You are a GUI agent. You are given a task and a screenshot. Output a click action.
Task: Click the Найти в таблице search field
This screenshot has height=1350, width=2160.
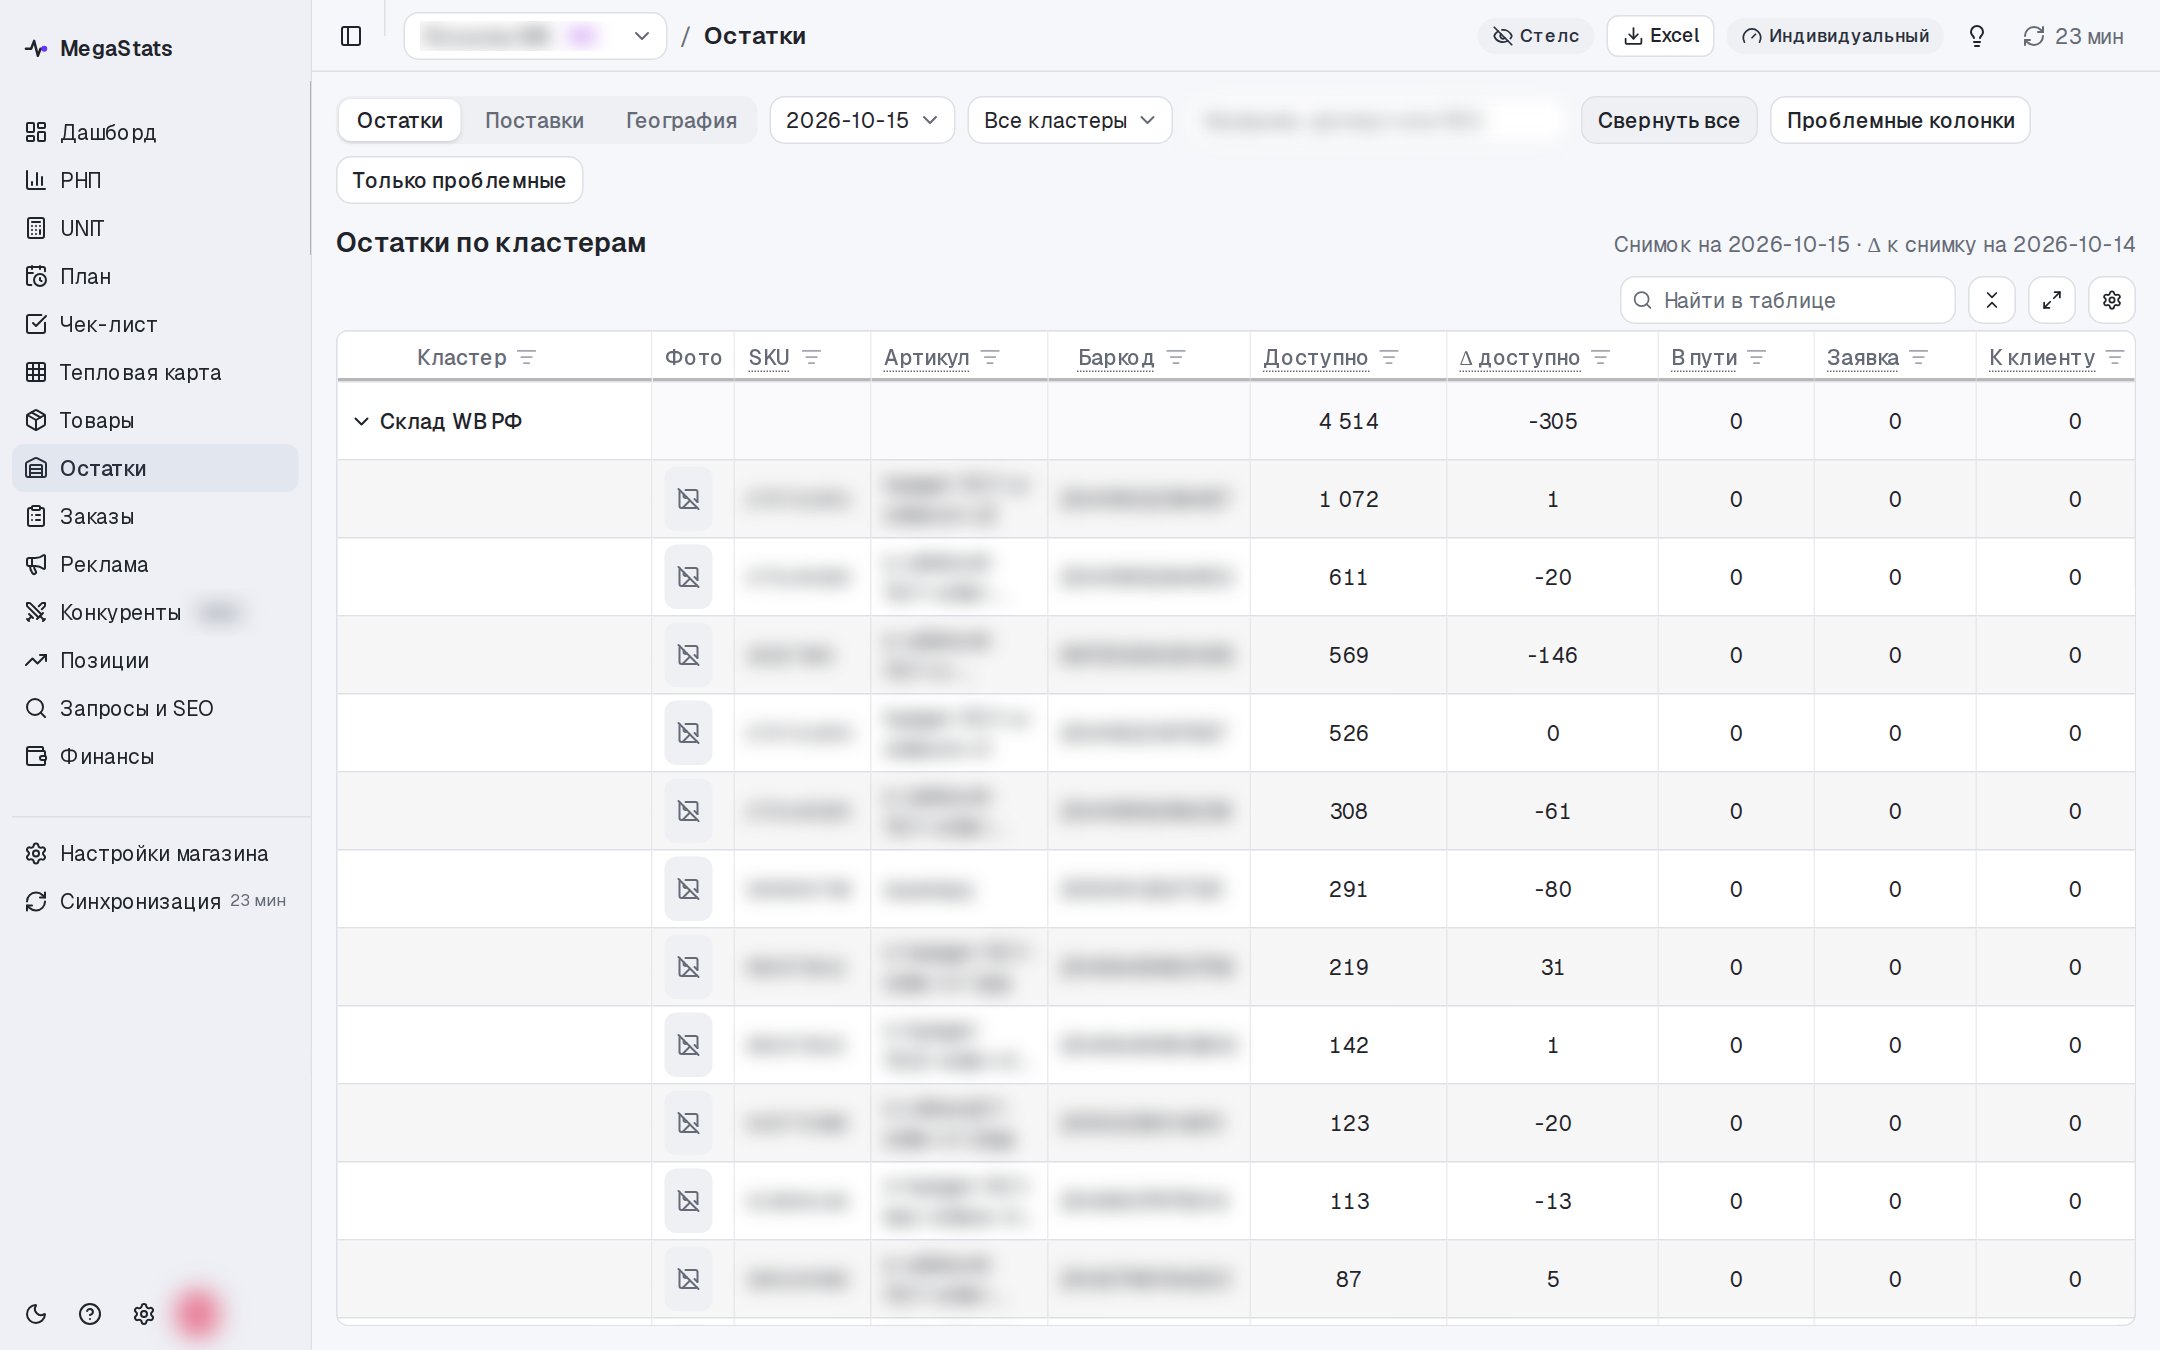coord(1787,300)
